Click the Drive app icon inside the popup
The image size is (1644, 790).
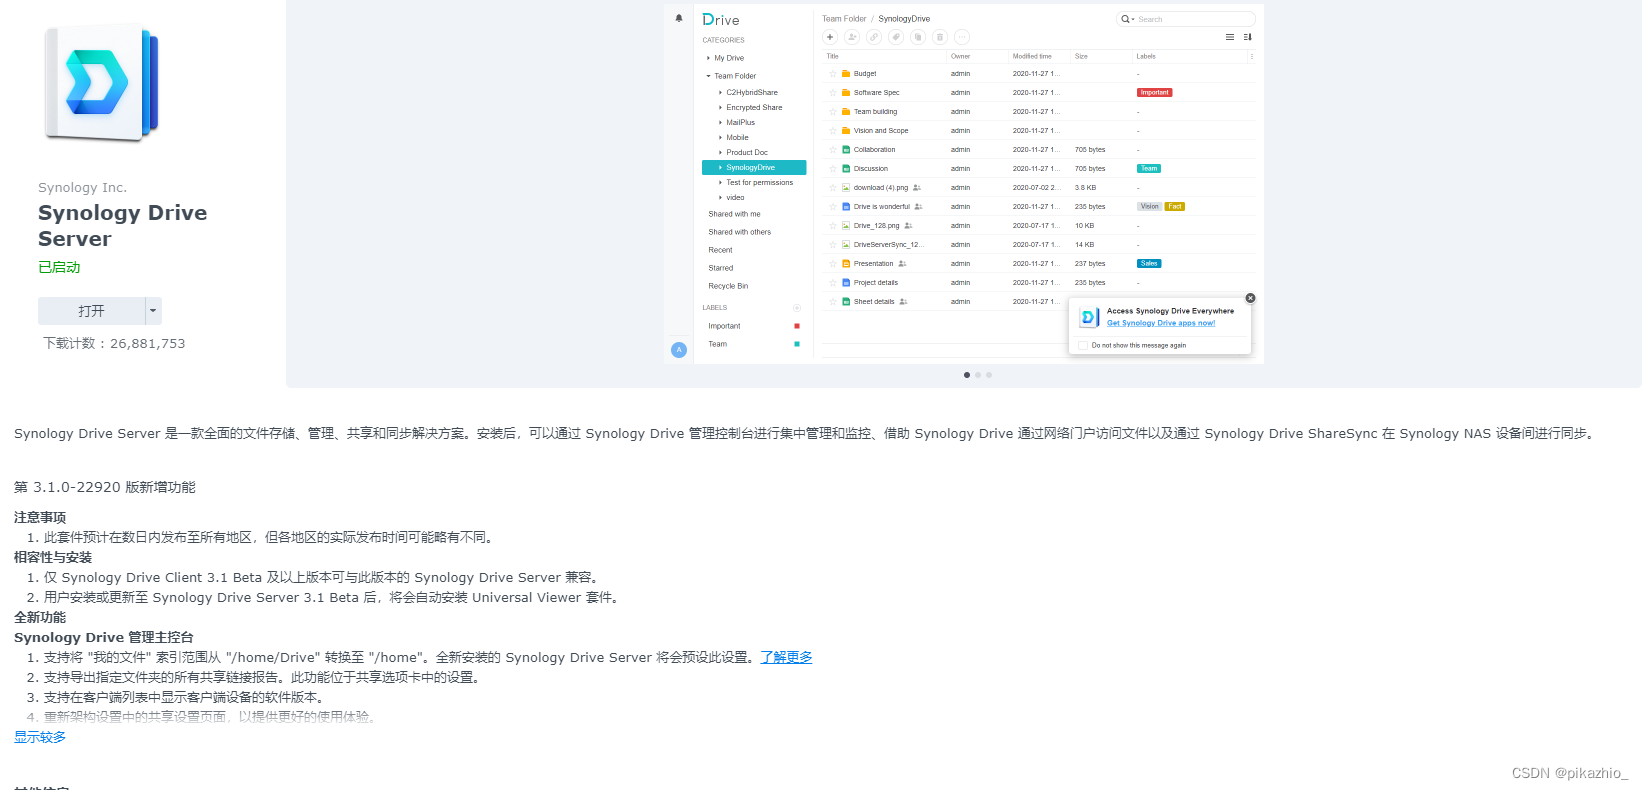[x=1089, y=317]
